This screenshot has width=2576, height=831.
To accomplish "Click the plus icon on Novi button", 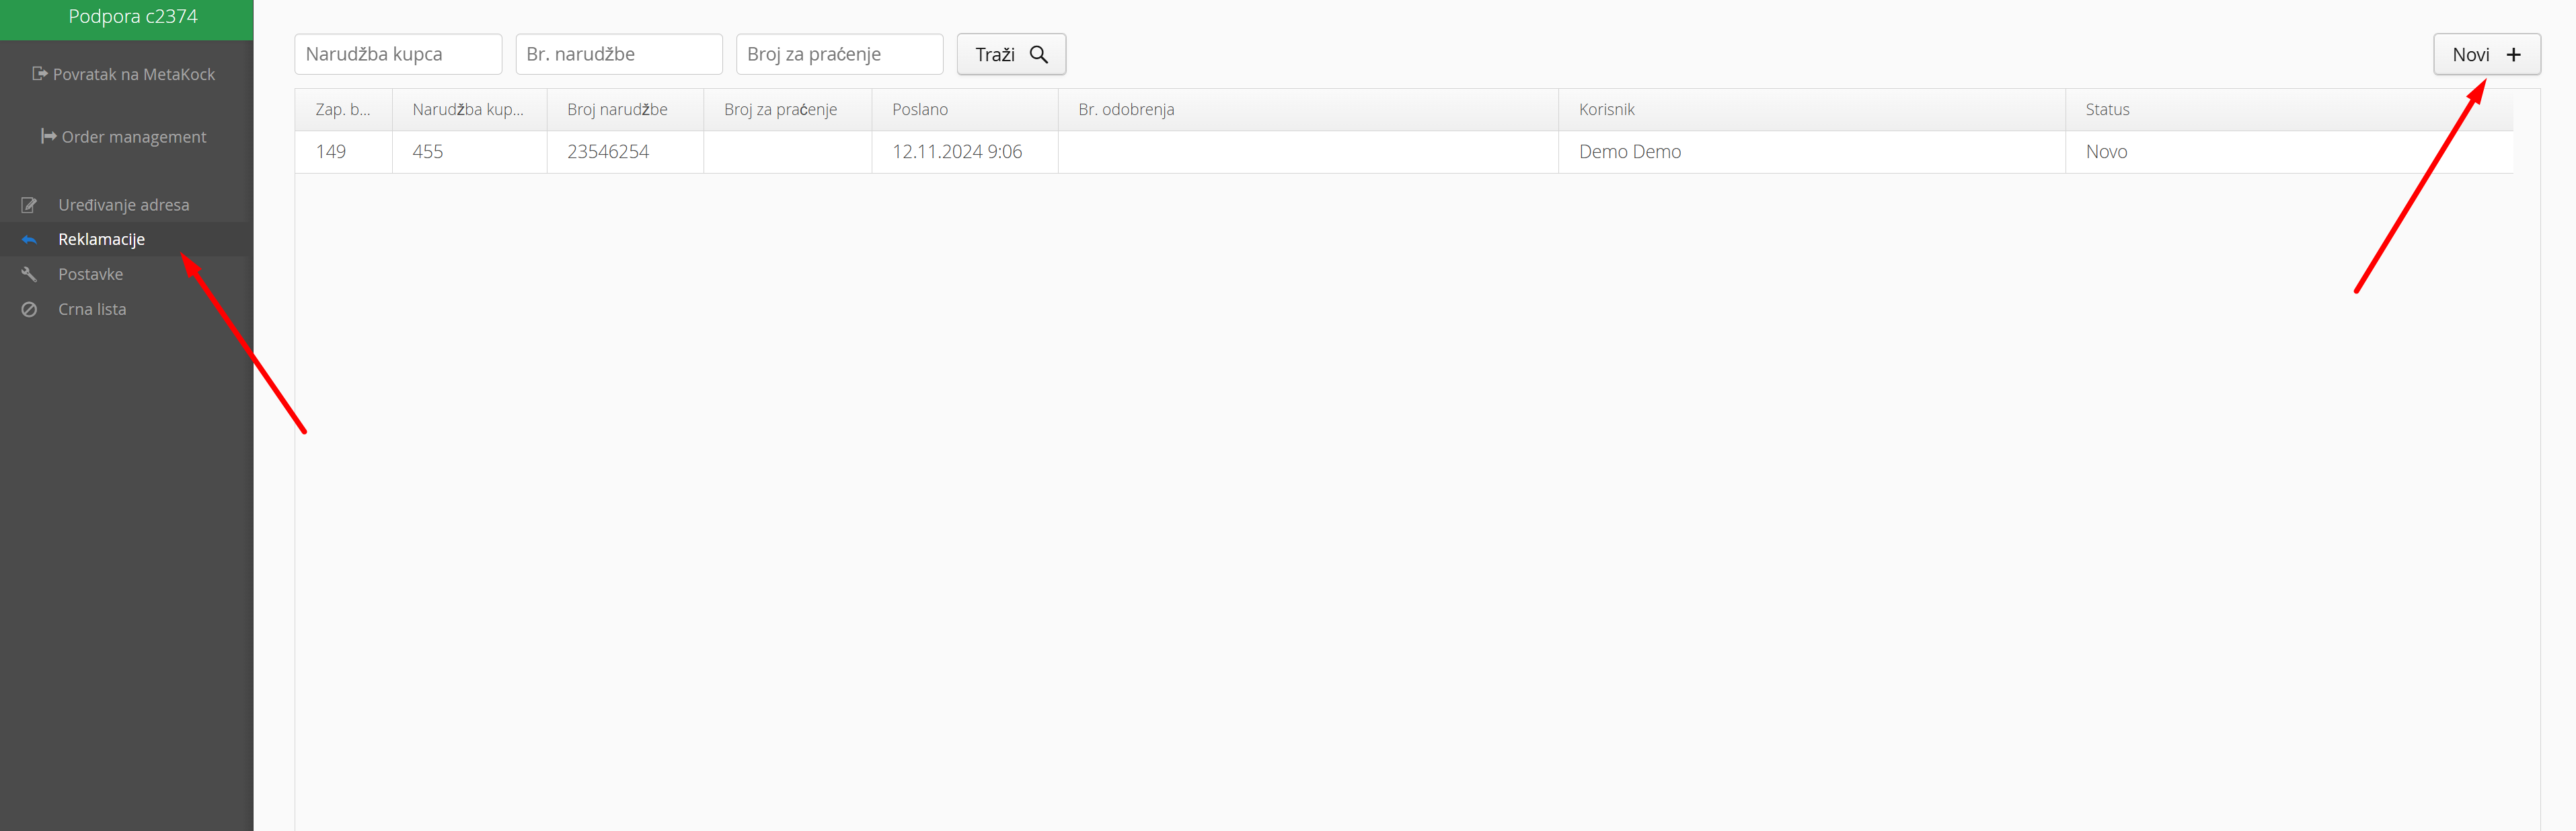I will [x=2513, y=54].
